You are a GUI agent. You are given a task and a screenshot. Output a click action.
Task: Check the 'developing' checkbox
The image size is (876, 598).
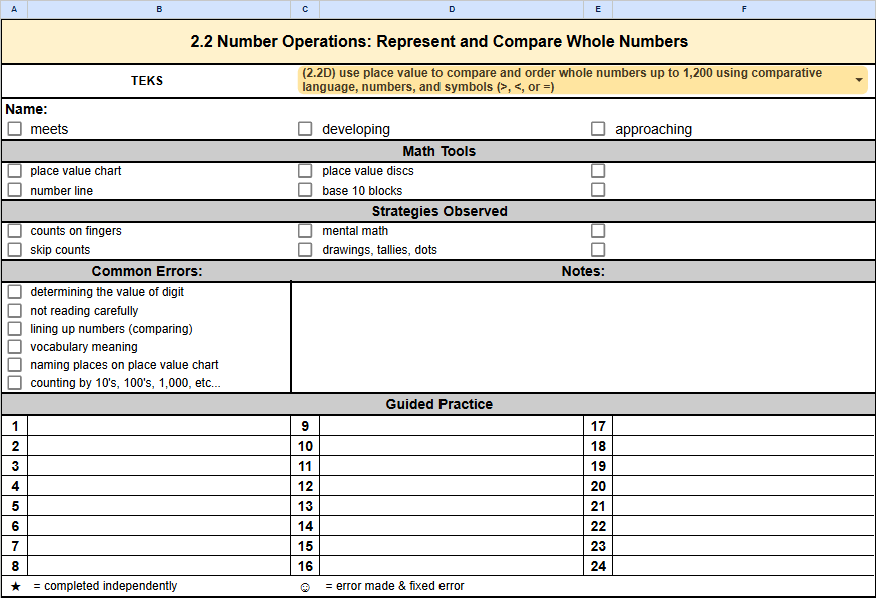305,129
